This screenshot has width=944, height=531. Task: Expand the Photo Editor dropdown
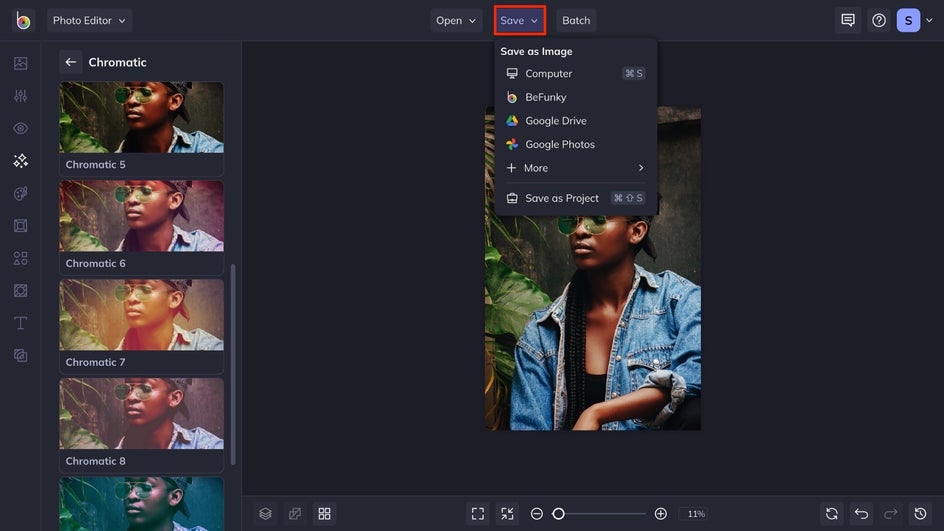click(x=89, y=20)
